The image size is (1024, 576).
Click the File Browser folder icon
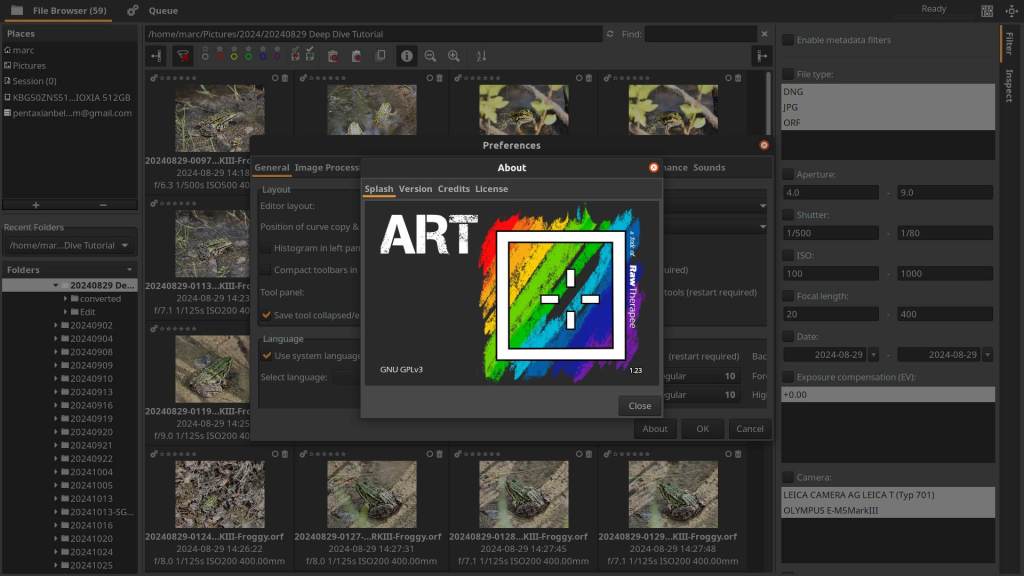(18, 10)
